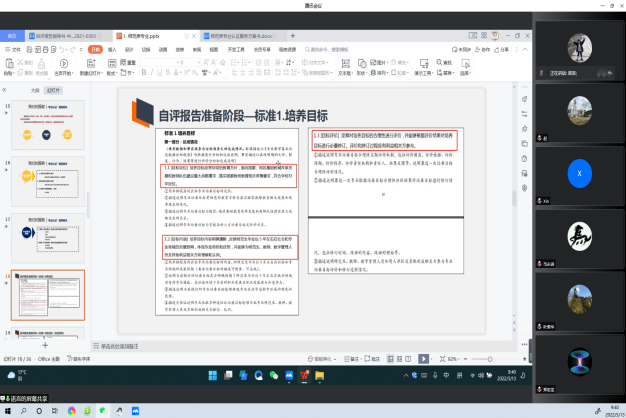Collapse the ribbon with the chevron arrow
626x418 pixels.
pos(525,50)
